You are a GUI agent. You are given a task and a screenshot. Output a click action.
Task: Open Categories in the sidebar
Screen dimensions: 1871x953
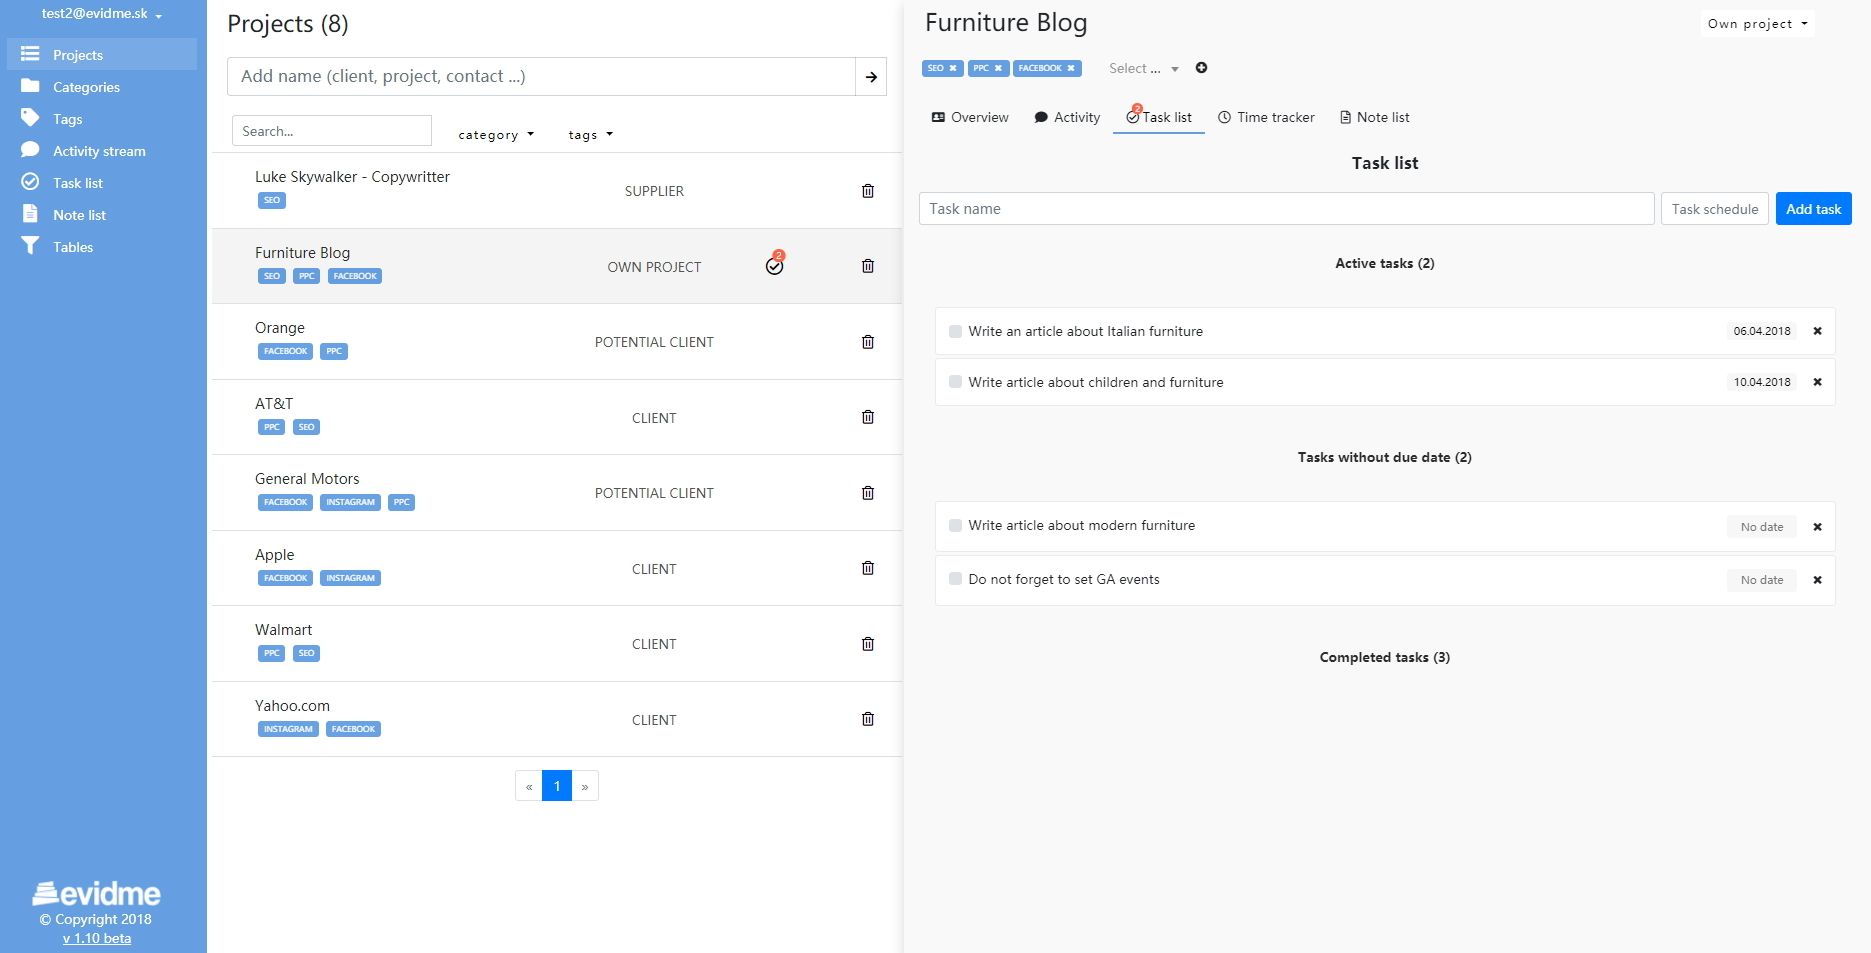pyautogui.click(x=86, y=86)
